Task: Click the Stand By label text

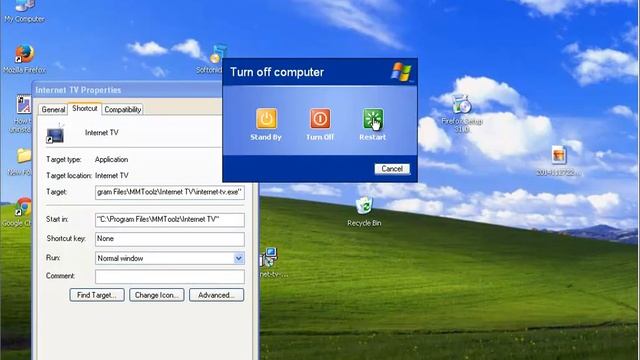Action: click(266, 137)
